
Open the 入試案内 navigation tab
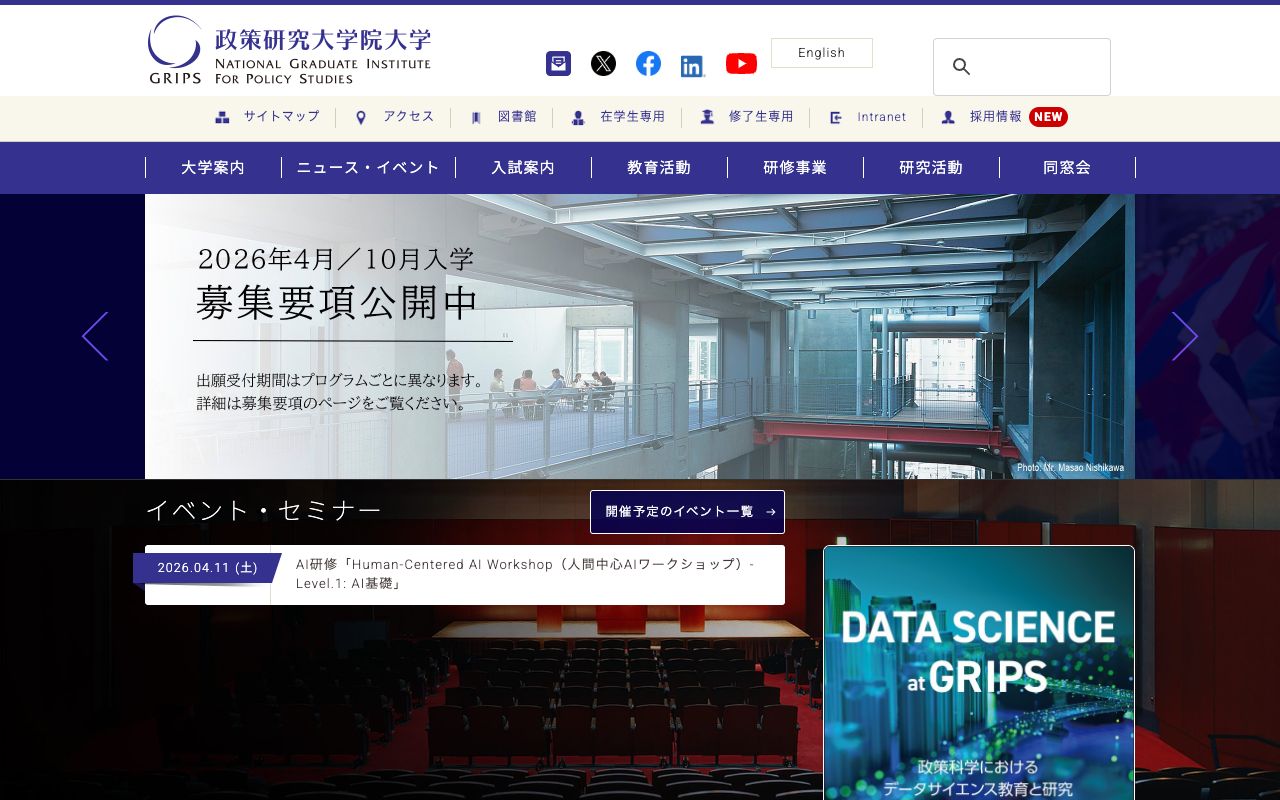523,167
